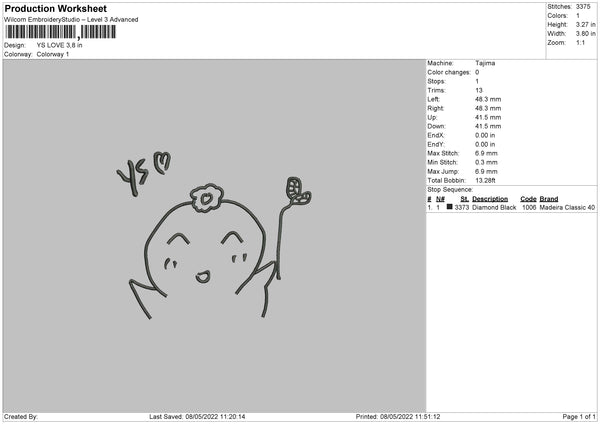Image resolution: width=600 pixels, height=424 pixels.
Task: Click the Colors count value in header
Action: (578, 16)
